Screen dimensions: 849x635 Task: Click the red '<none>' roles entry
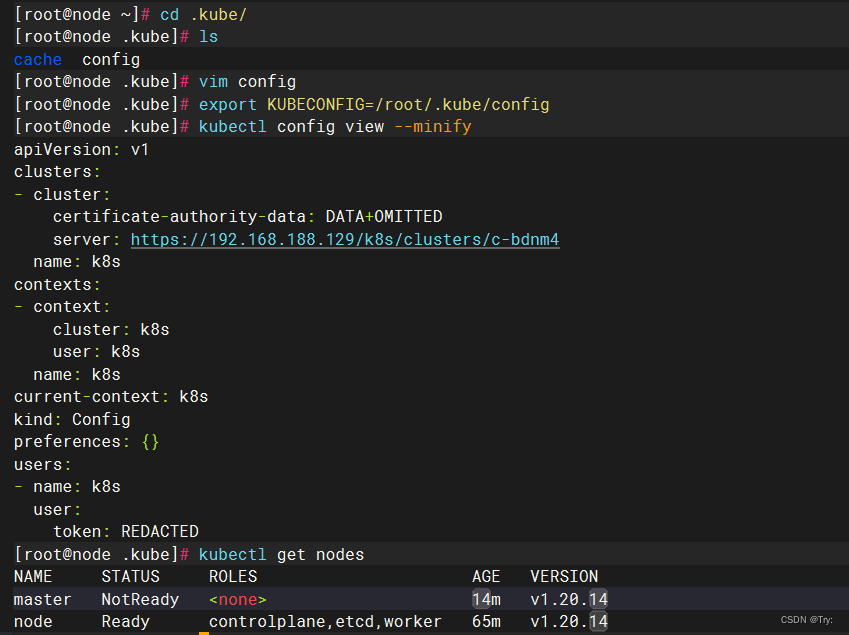tap(237, 598)
